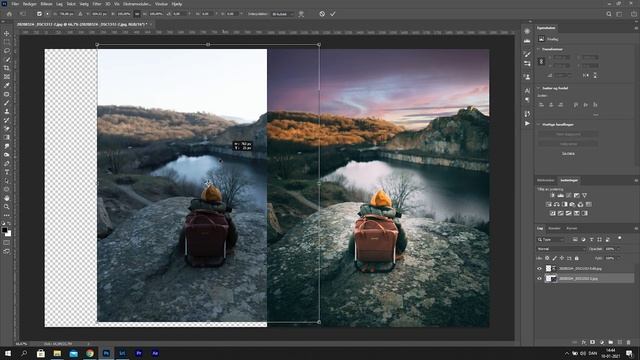The image size is (640, 360).
Task: Select the Eraser tool
Action: coord(7,129)
